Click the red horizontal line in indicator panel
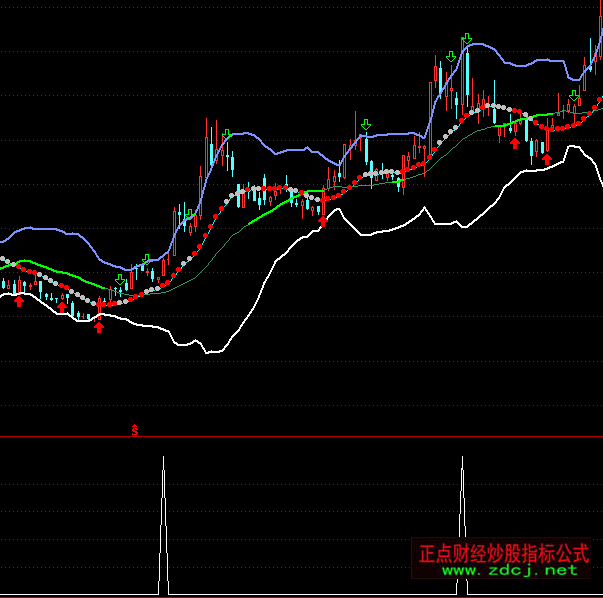The height and width of the screenshot is (598, 603). tap(300, 437)
